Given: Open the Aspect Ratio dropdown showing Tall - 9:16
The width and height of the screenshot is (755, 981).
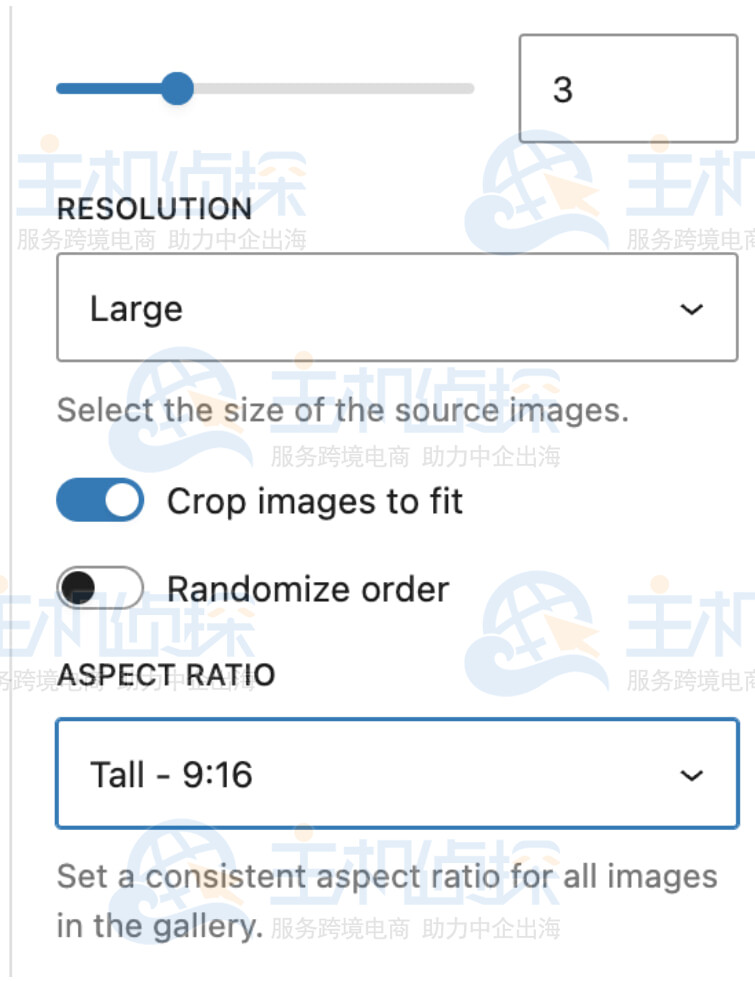Looking at the screenshot, I should [x=396, y=775].
